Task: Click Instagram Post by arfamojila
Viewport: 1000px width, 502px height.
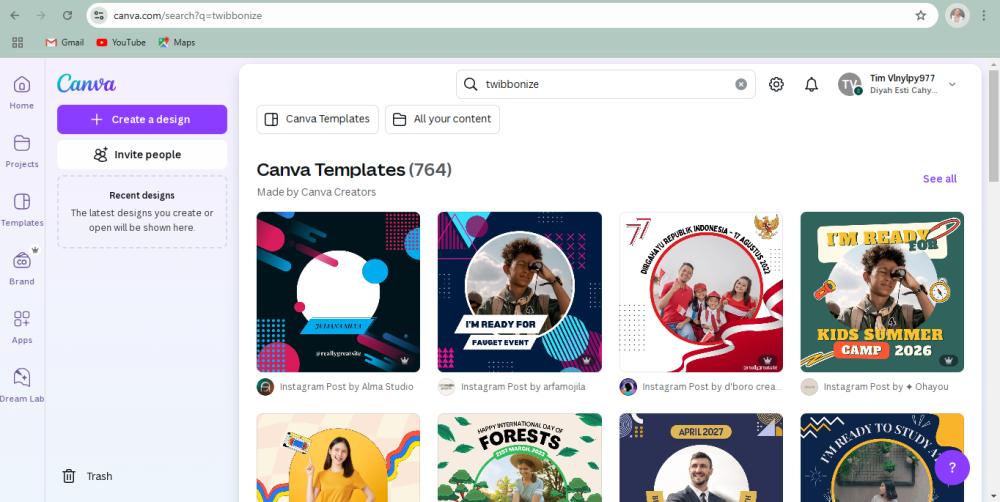Action: coord(523,387)
